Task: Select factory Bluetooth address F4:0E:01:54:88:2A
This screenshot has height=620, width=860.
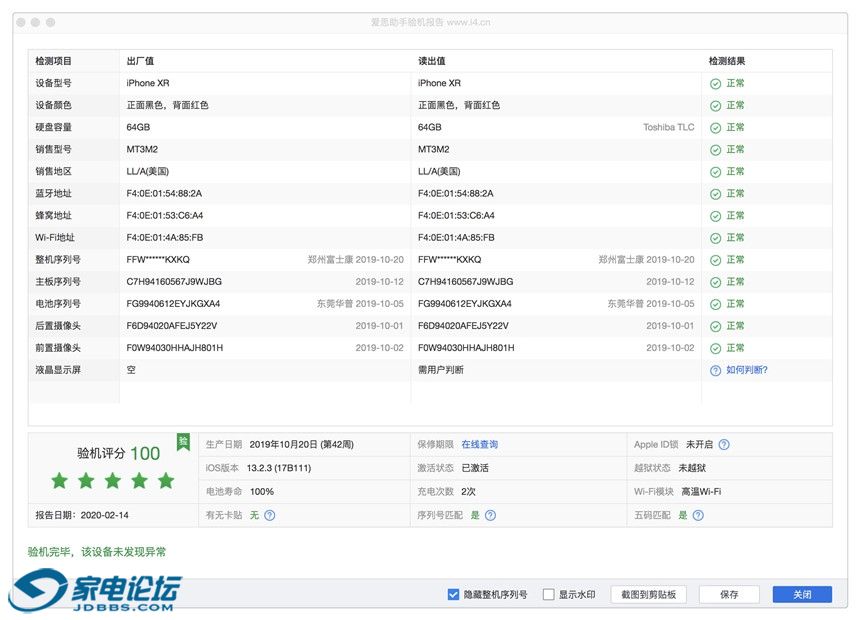Action: coord(164,193)
